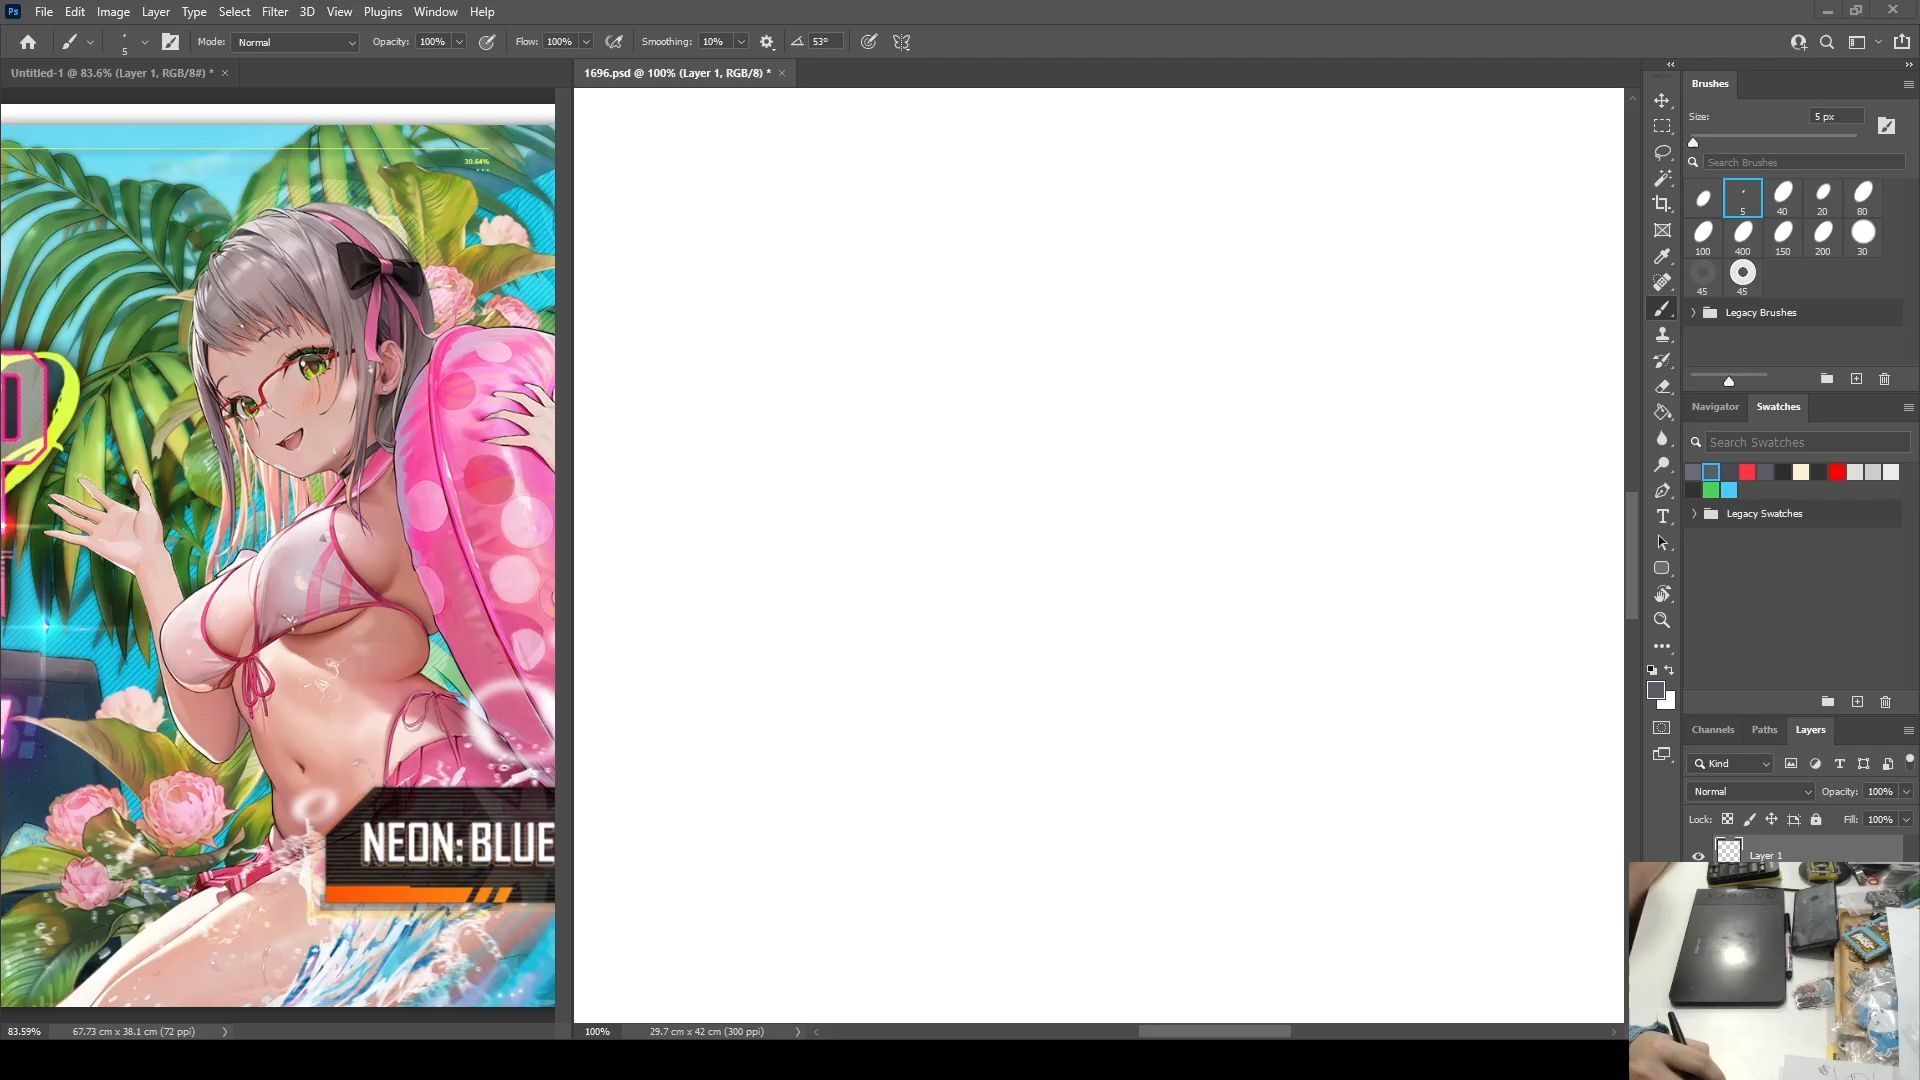Select the Brush tool in toolbar

(x=1662, y=309)
